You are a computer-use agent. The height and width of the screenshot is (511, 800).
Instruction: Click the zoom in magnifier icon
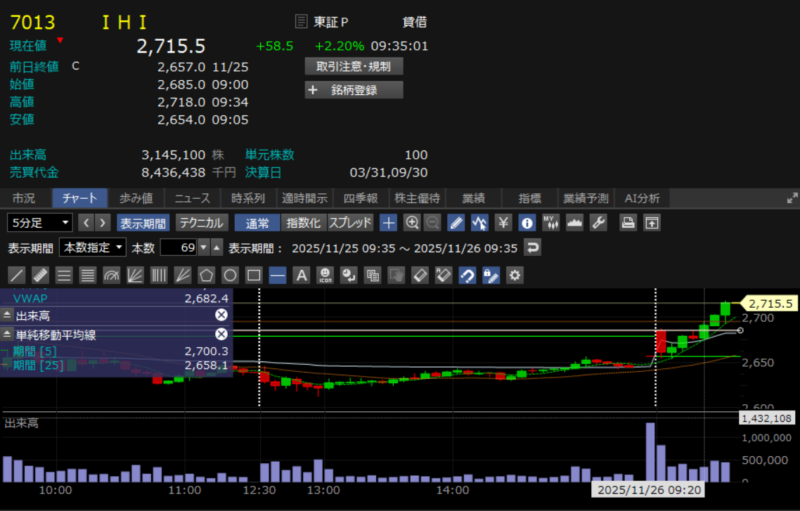click(x=411, y=222)
